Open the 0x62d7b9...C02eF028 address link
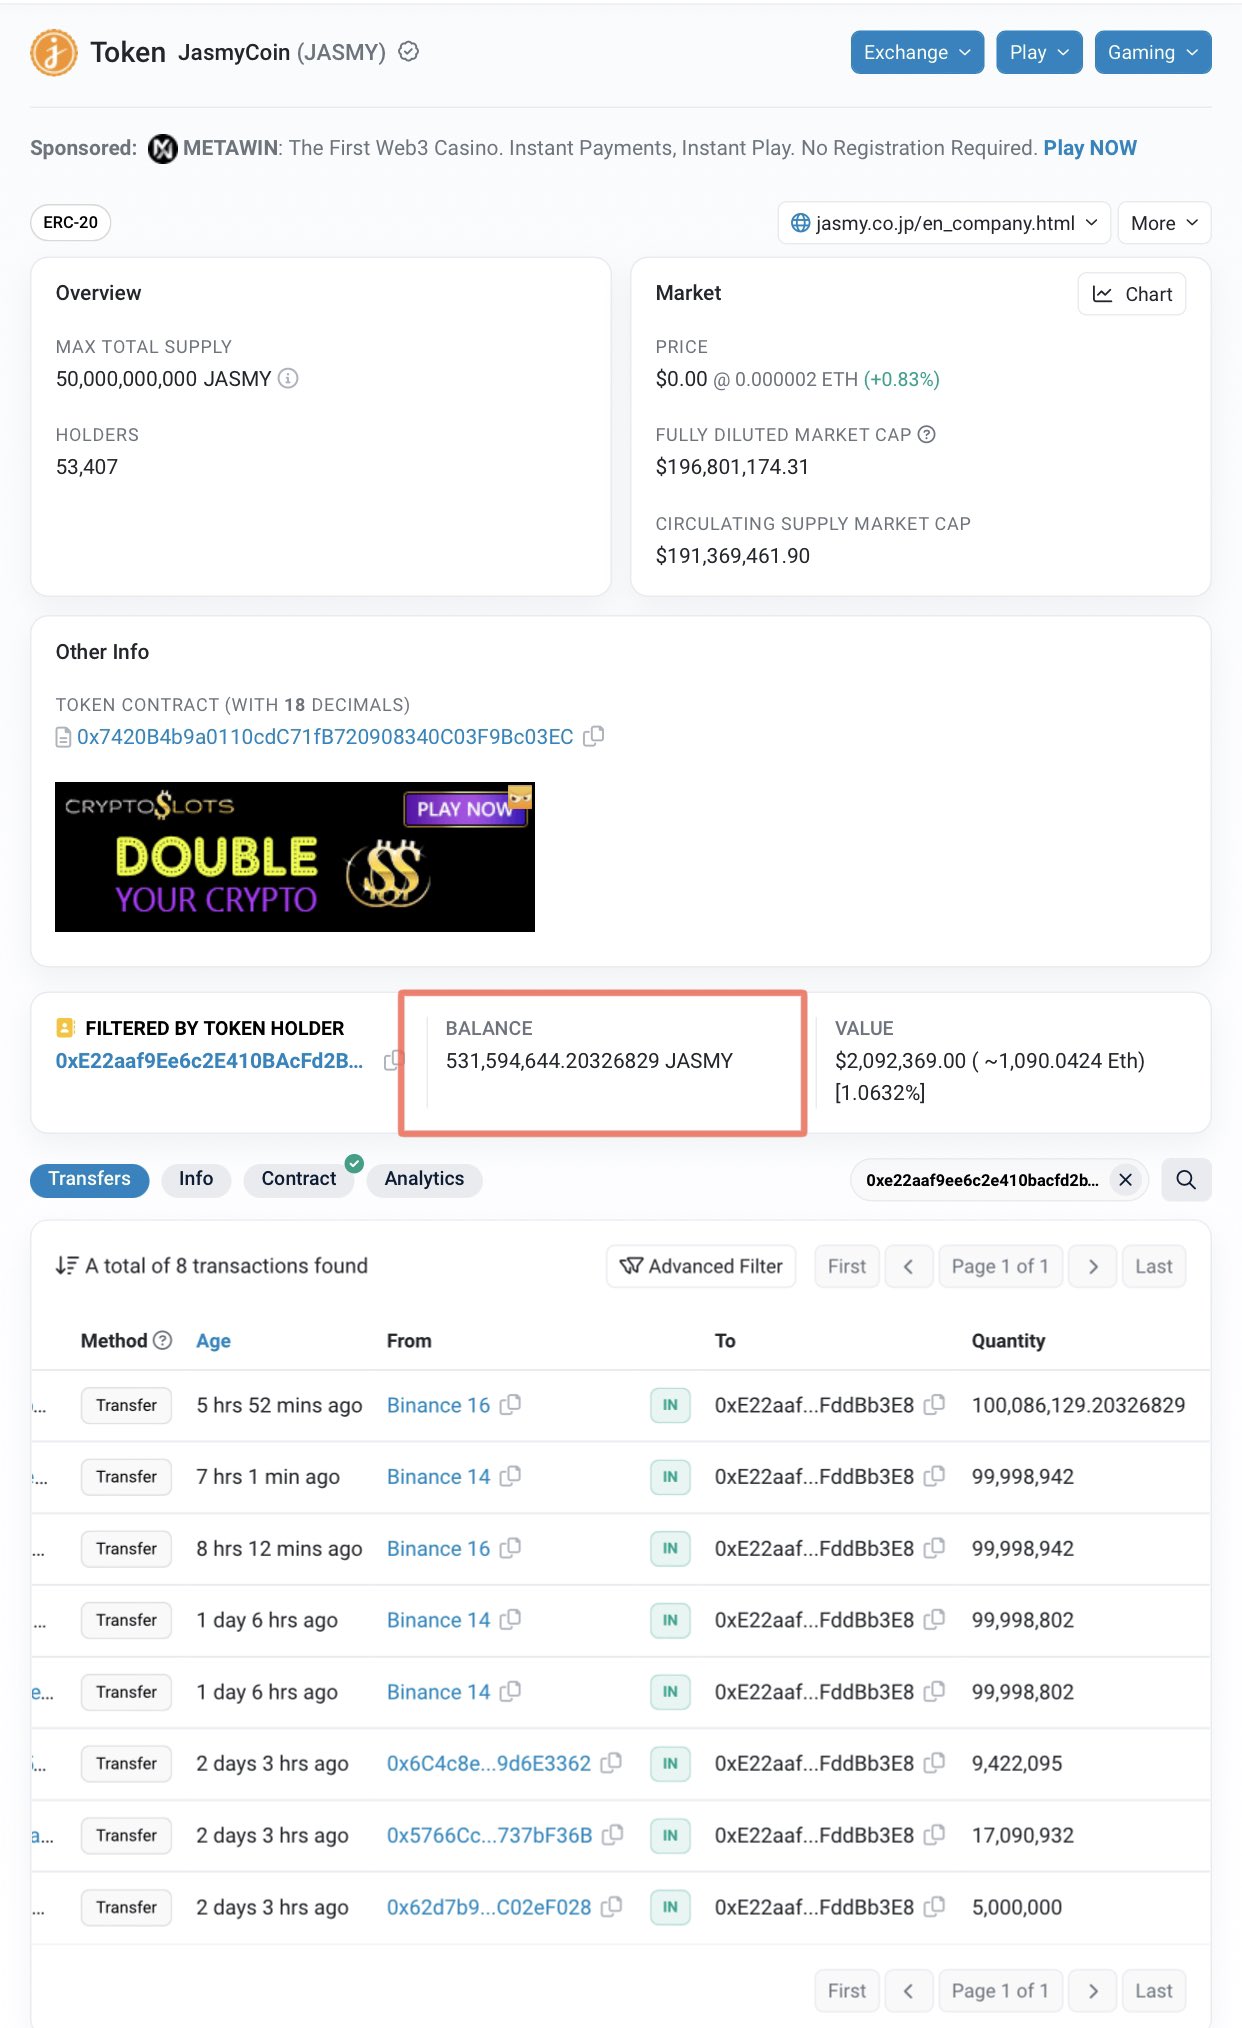 click(x=489, y=1908)
